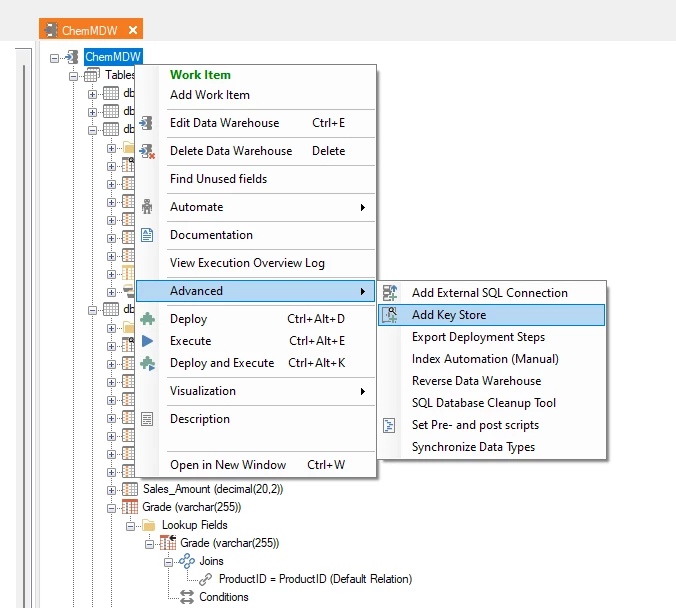The width and height of the screenshot is (676, 608).
Task: Choose Delete Data Warehouse
Action: point(256,151)
